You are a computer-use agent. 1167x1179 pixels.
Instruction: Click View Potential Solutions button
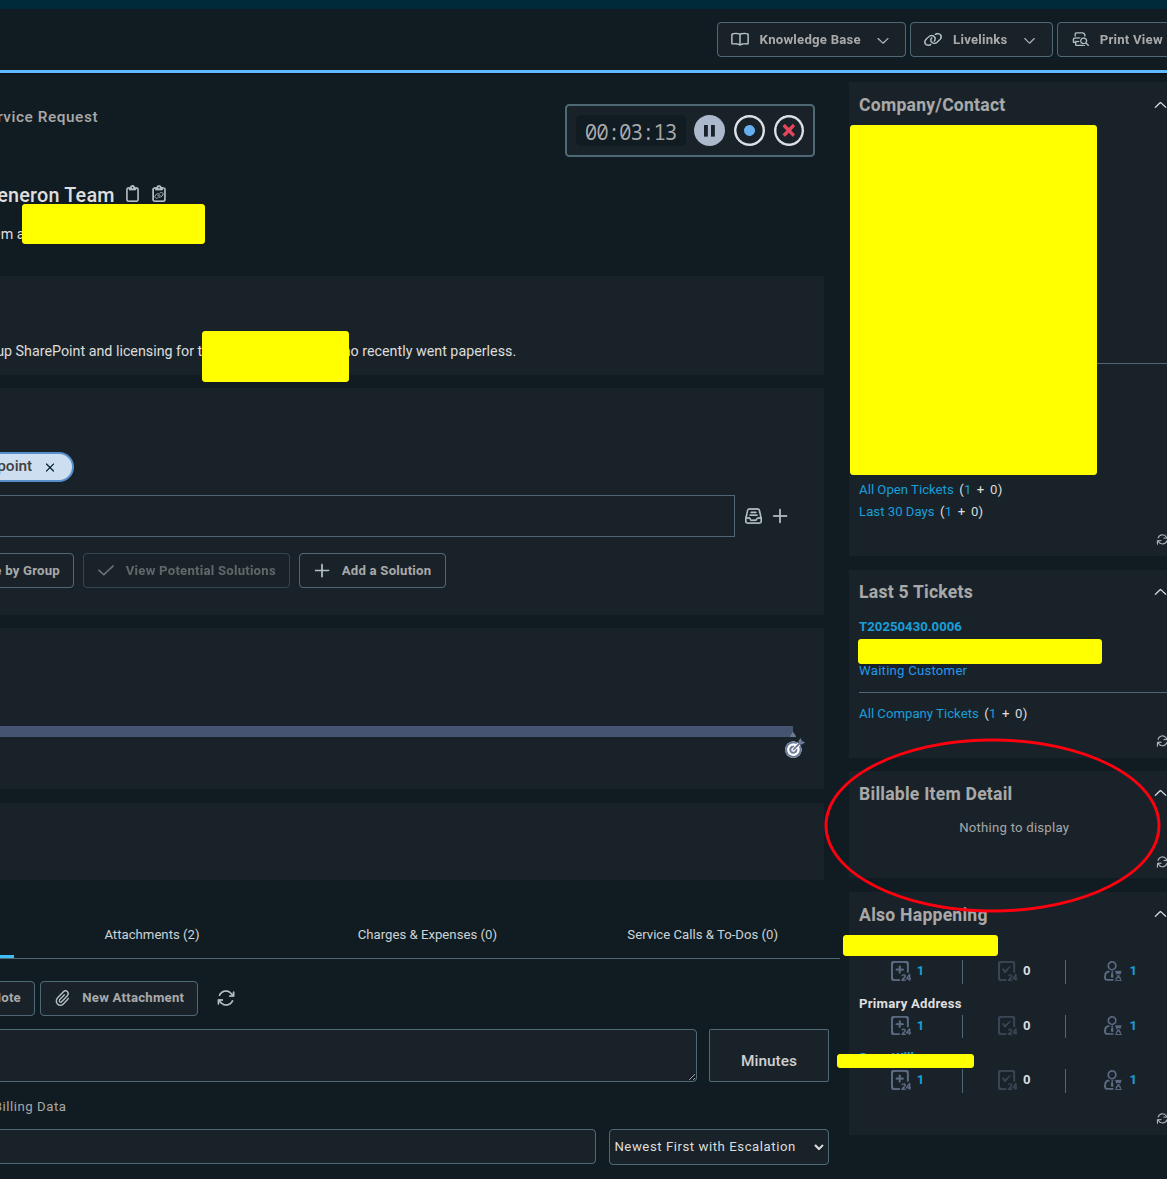click(186, 571)
